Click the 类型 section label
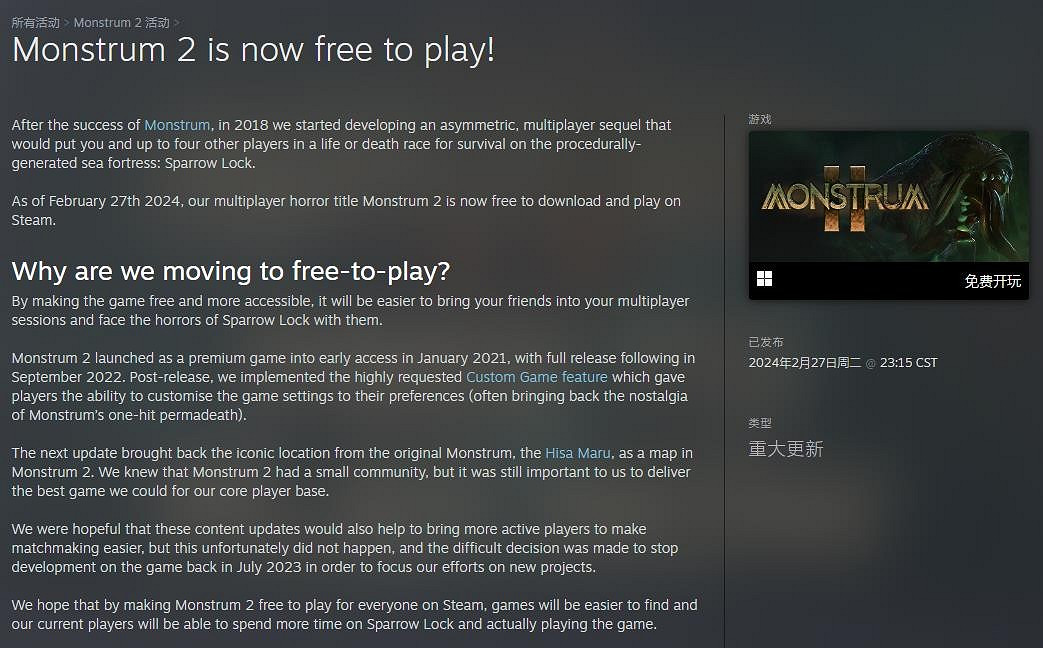The width and height of the screenshot is (1043, 648). tap(760, 423)
